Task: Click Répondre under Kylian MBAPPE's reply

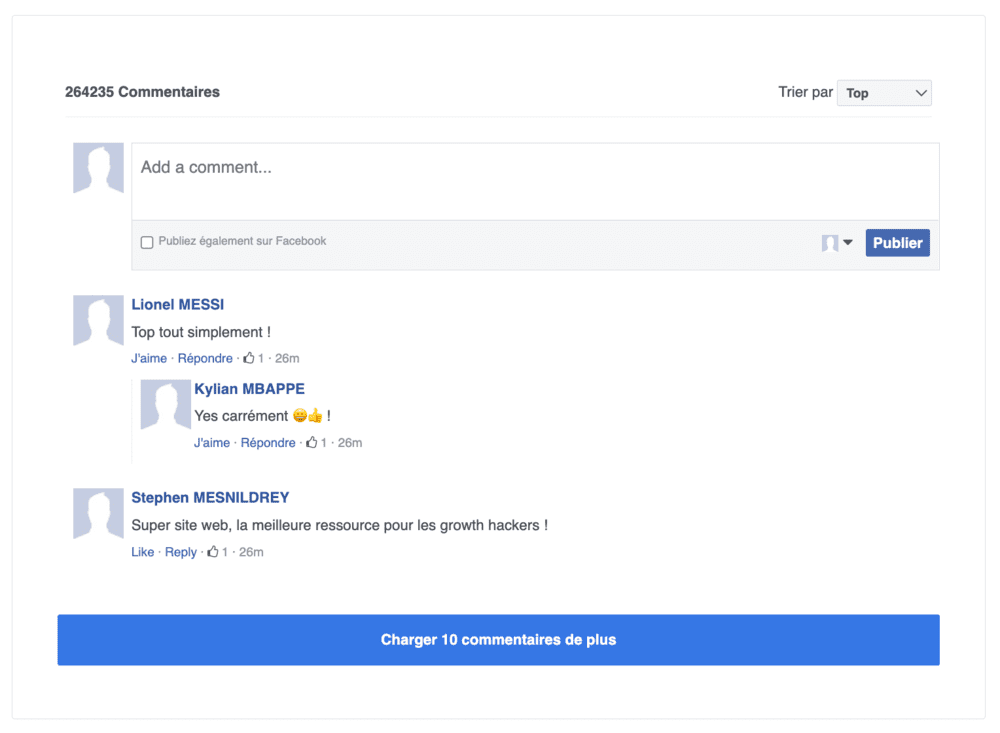Action: click(268, 443)
